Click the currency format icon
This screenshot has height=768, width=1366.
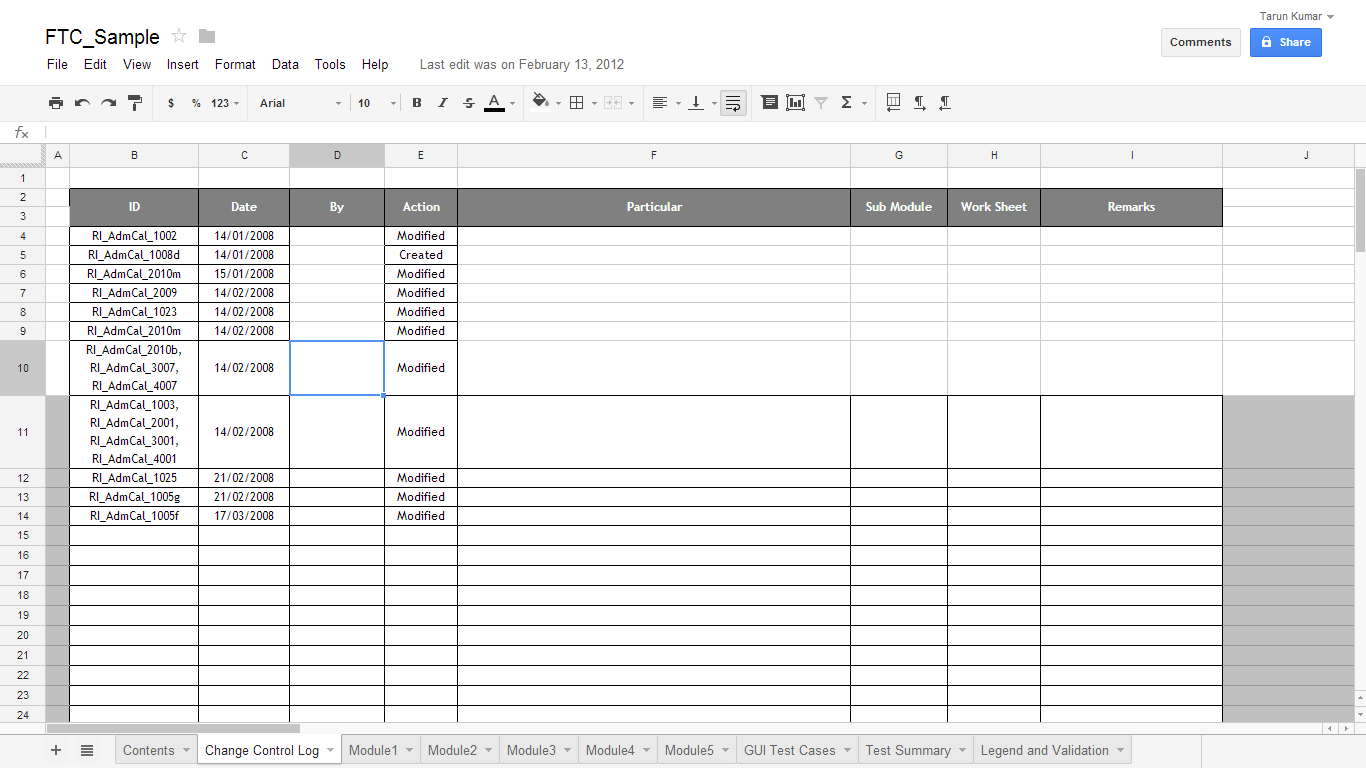point(170,102)
